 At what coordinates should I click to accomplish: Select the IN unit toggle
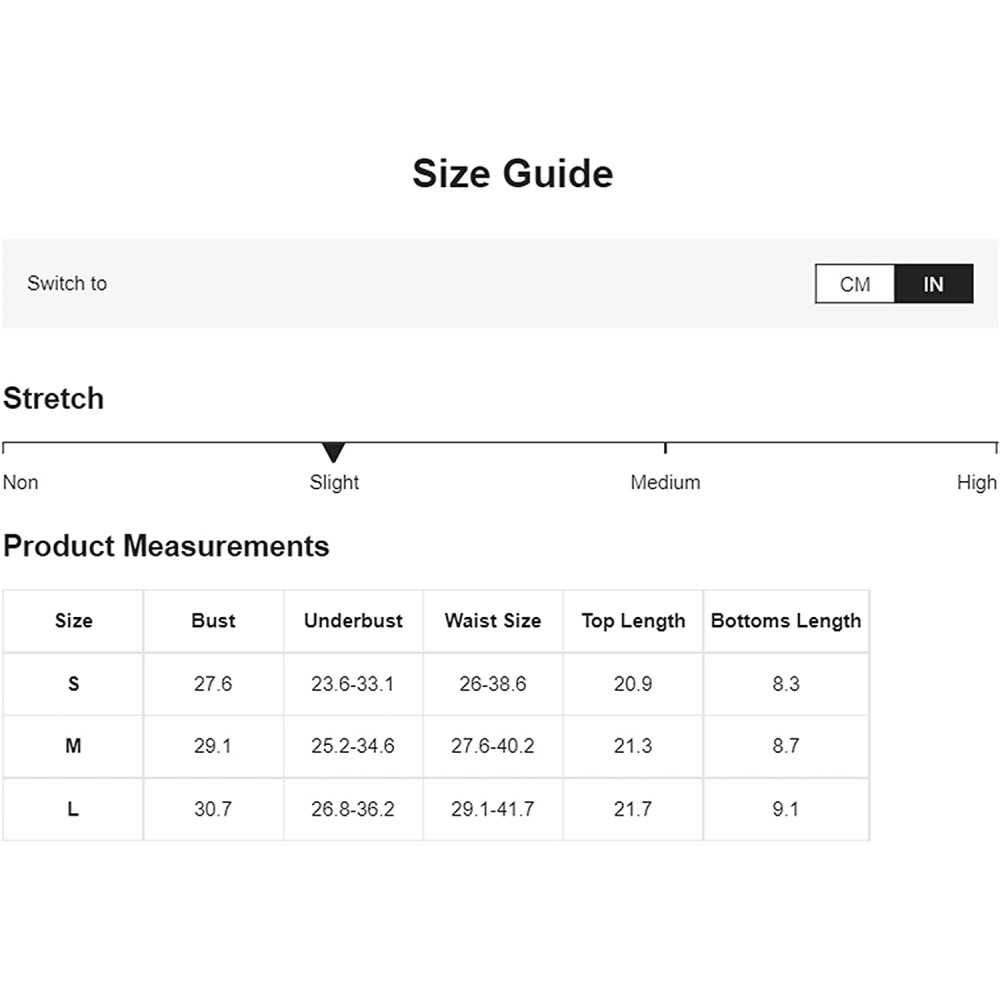[934, 284]
